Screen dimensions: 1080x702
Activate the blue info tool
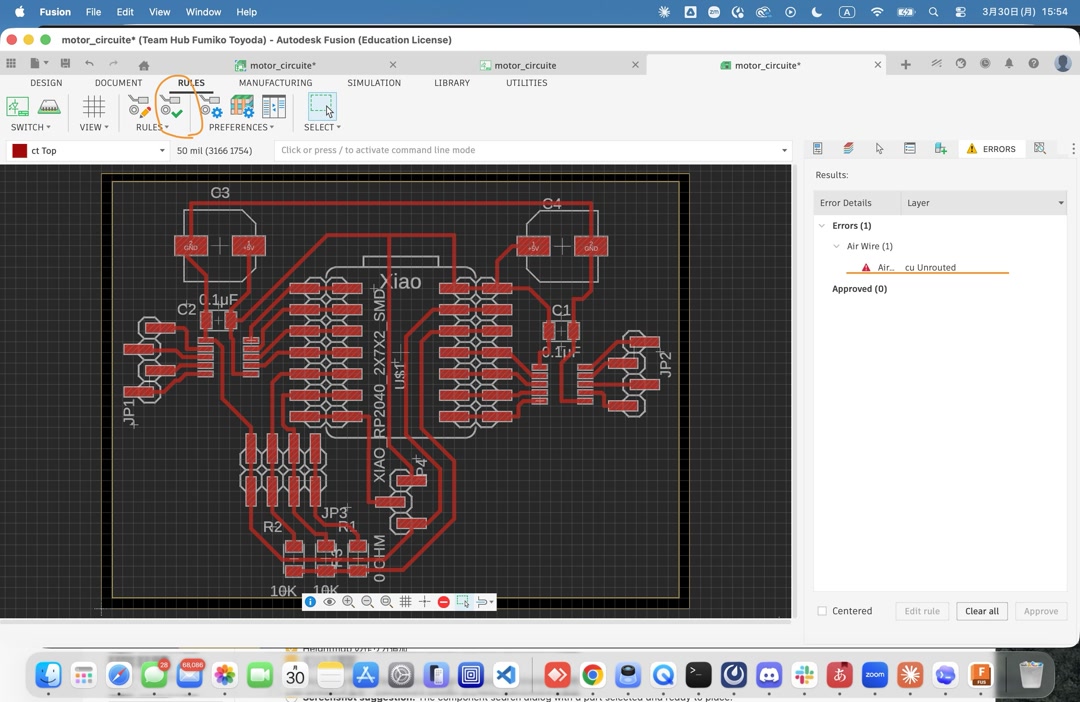point(310,601)
